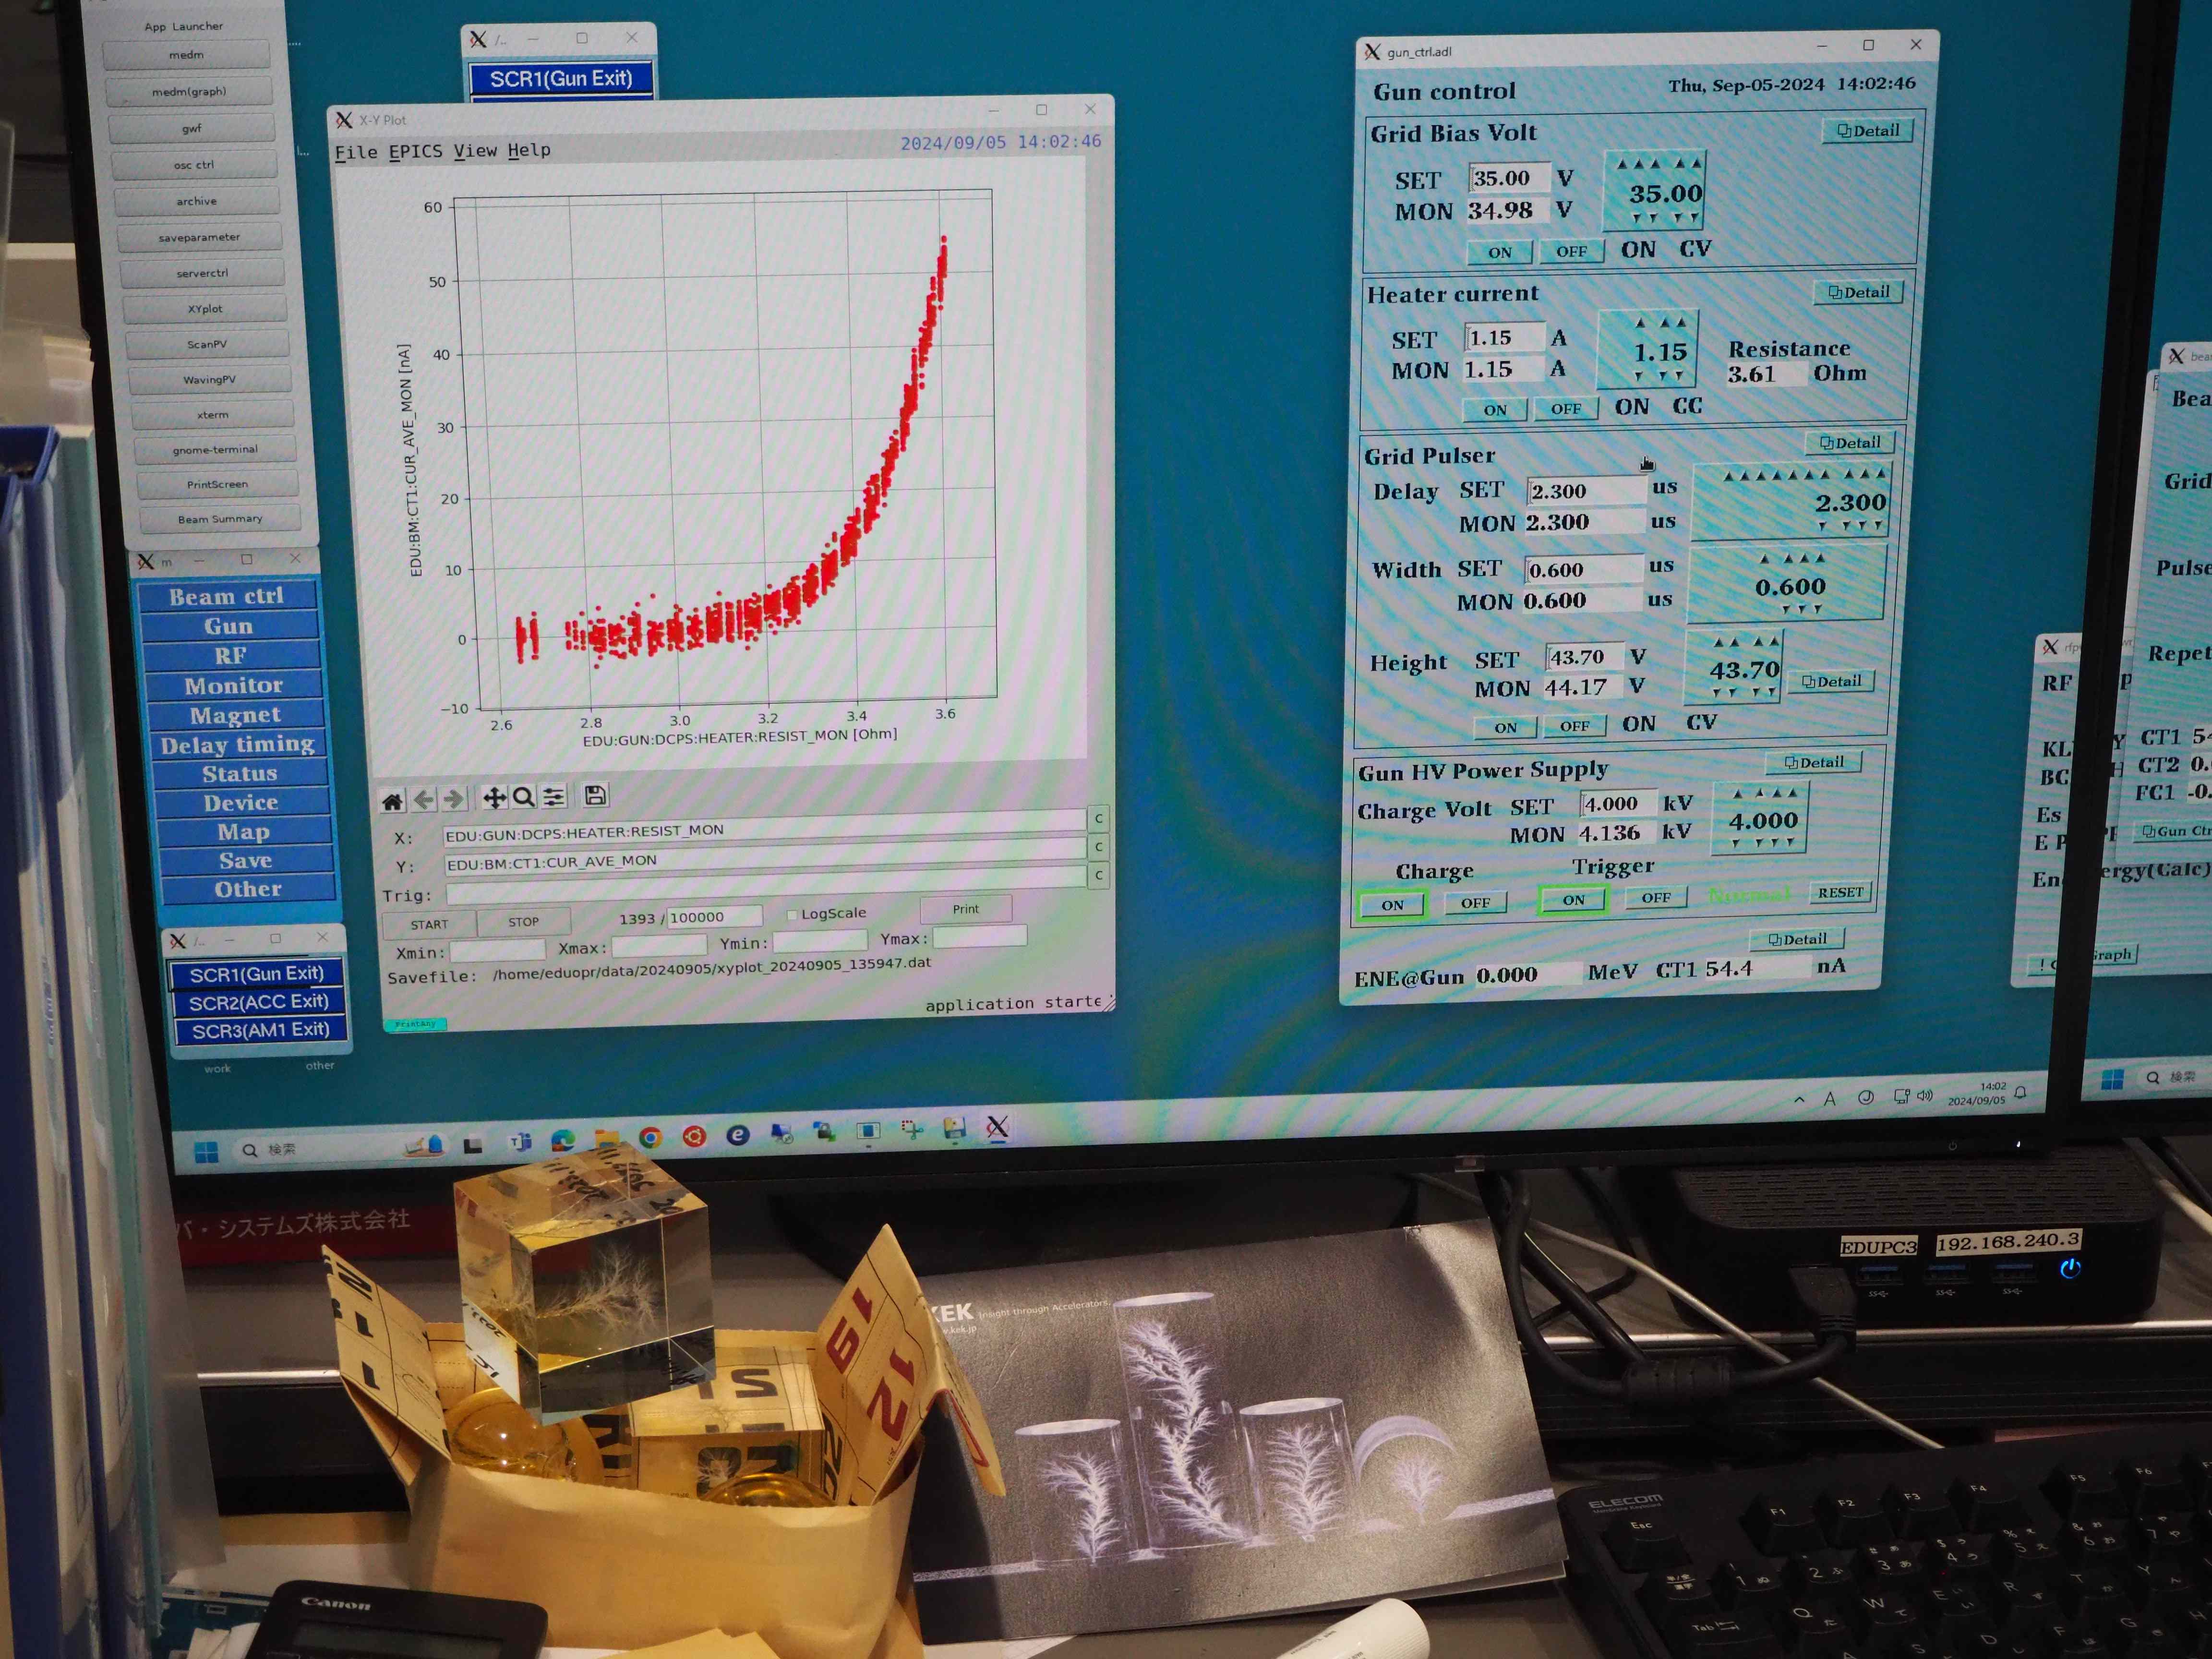The width and height of the screenshot is (2212, 1659).
Task: Open Grid Bias Volt Detail panel
Action: pyautogui.click(x=1868, y=131)
